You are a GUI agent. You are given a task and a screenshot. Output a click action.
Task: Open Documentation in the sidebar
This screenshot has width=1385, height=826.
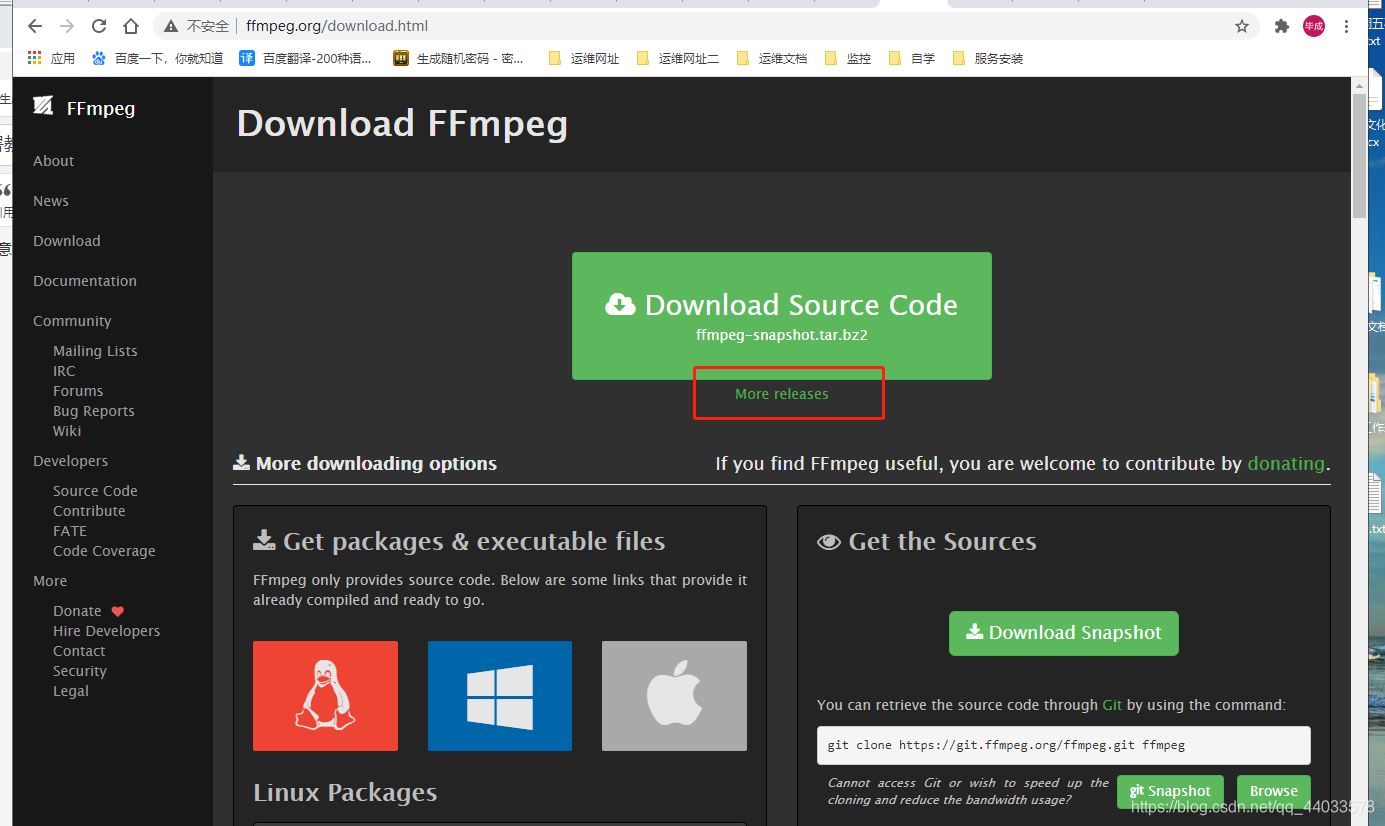tap(85, 281)
